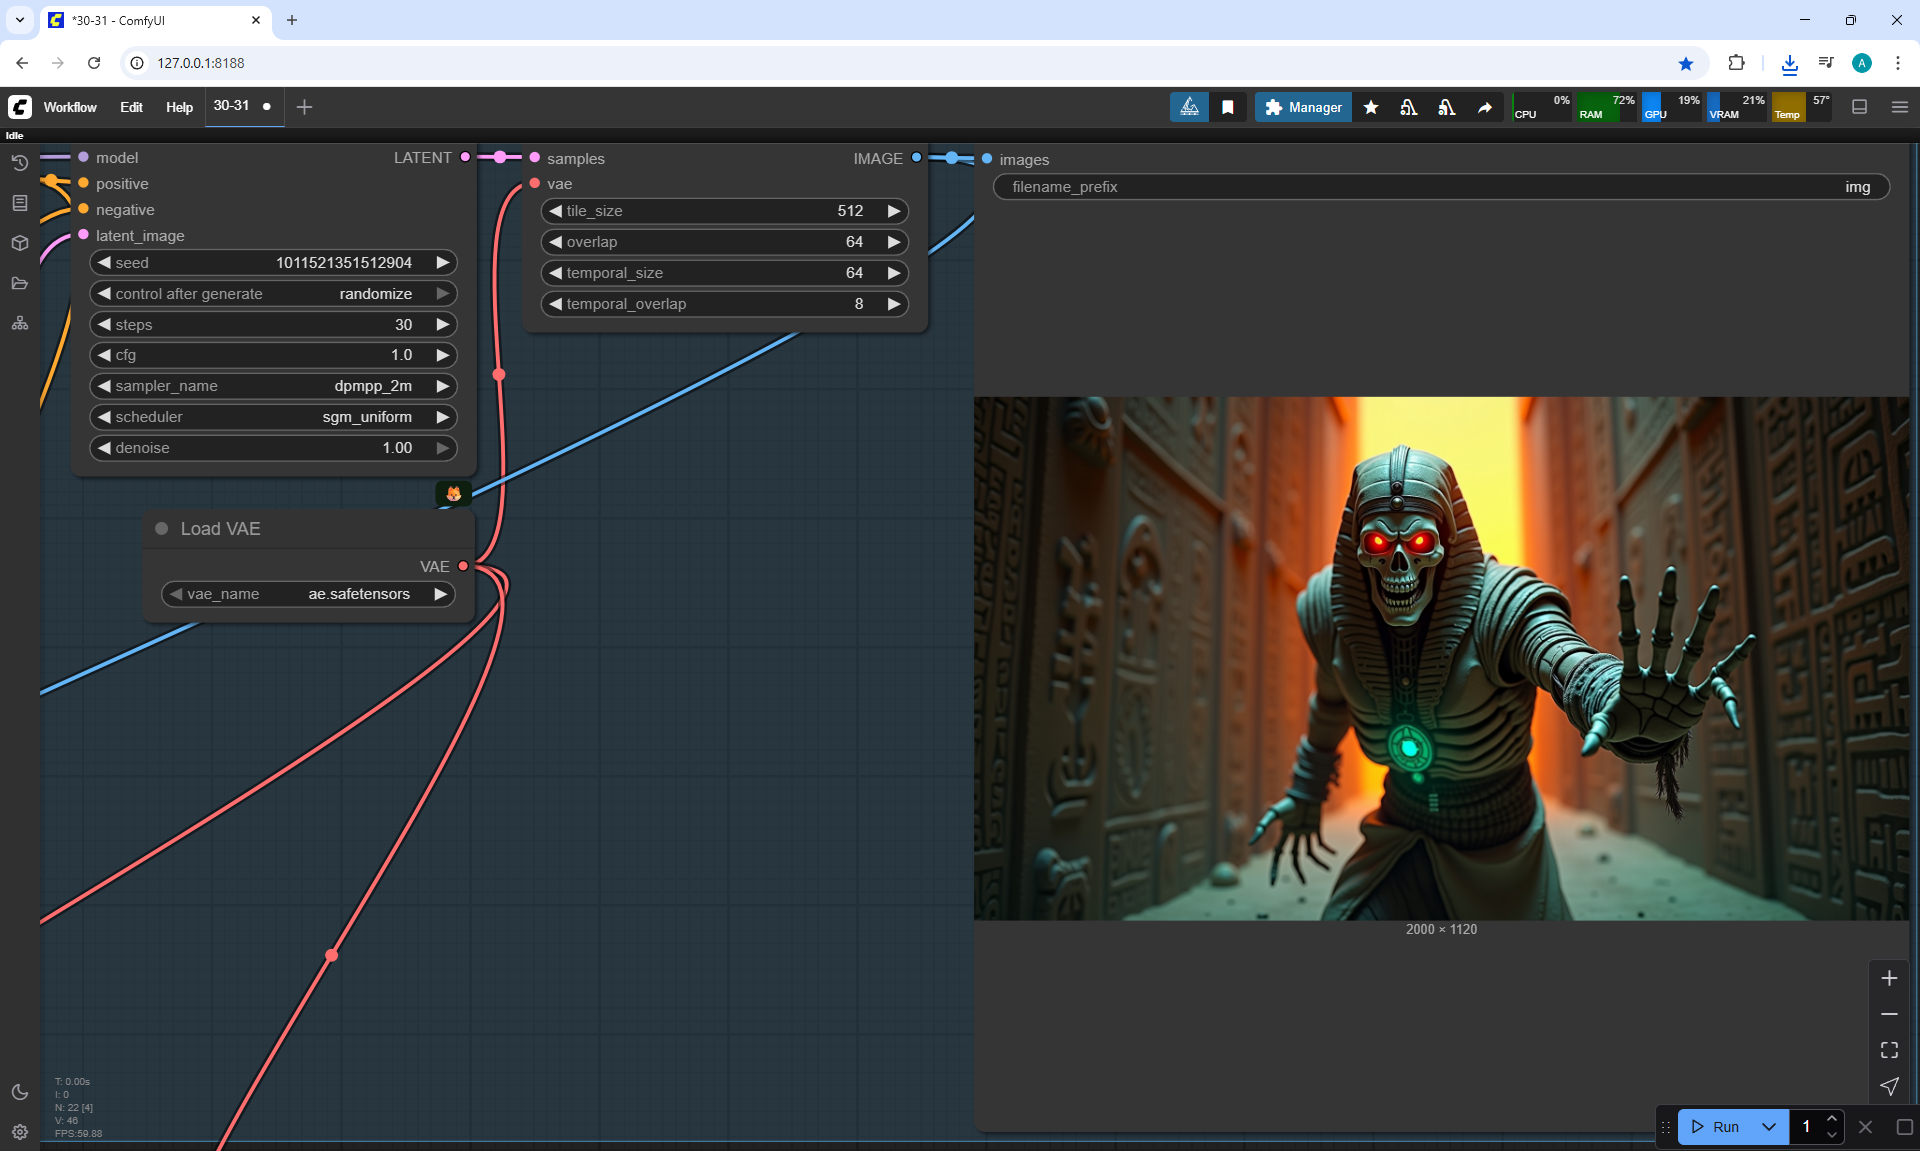The width and height of the screenshot is (1920, 1151).
Task: Increase steps value with right arrow
Action: pyautogui.click(x=442, y=324)
